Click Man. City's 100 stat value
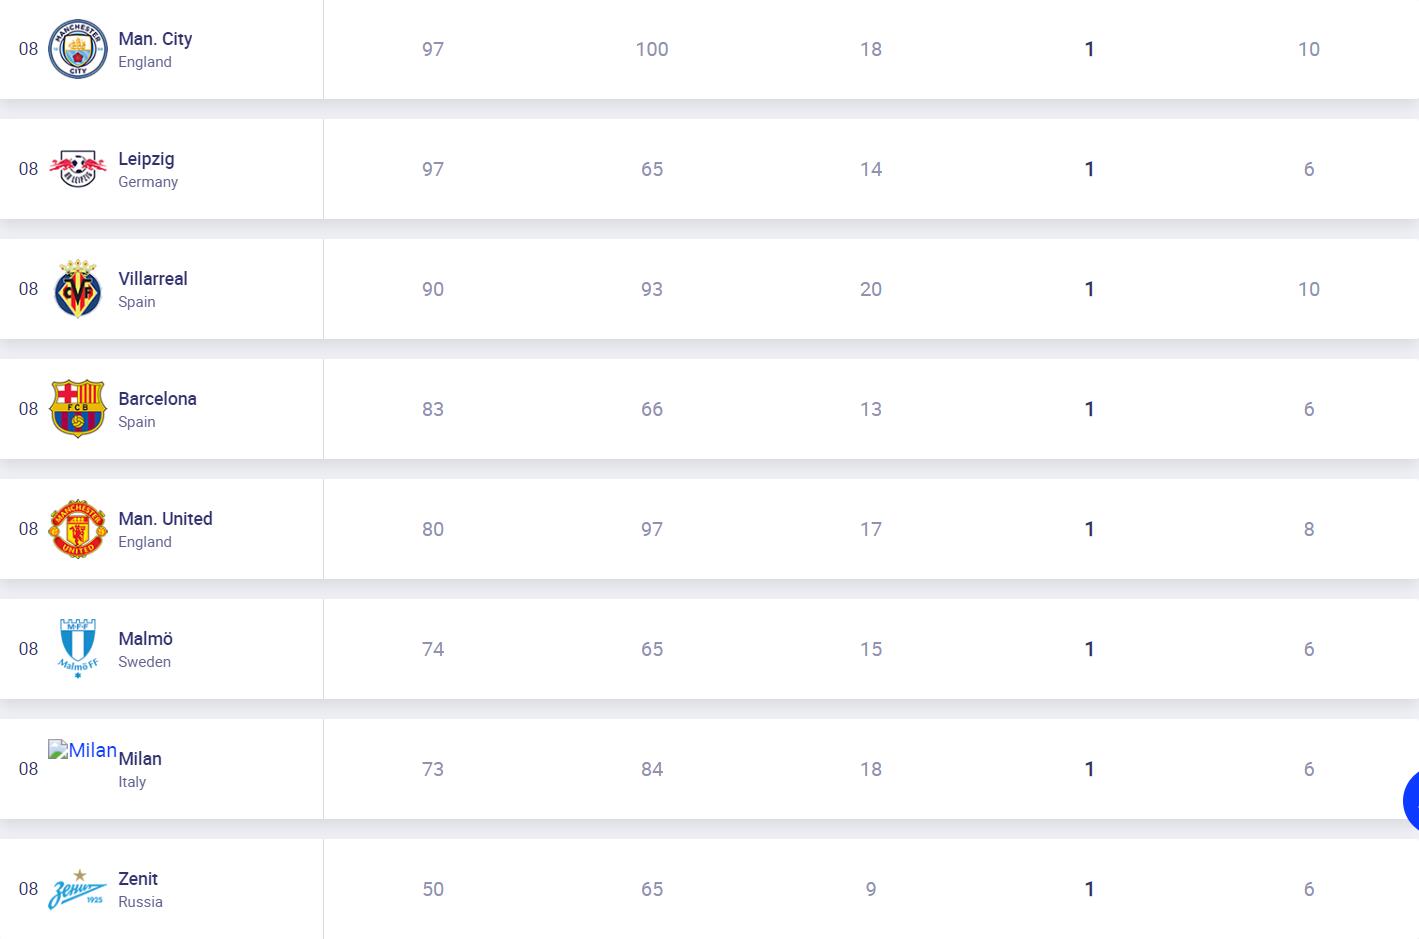Image resolution: width=1419 pixels, height=939 pixels. 652,49
